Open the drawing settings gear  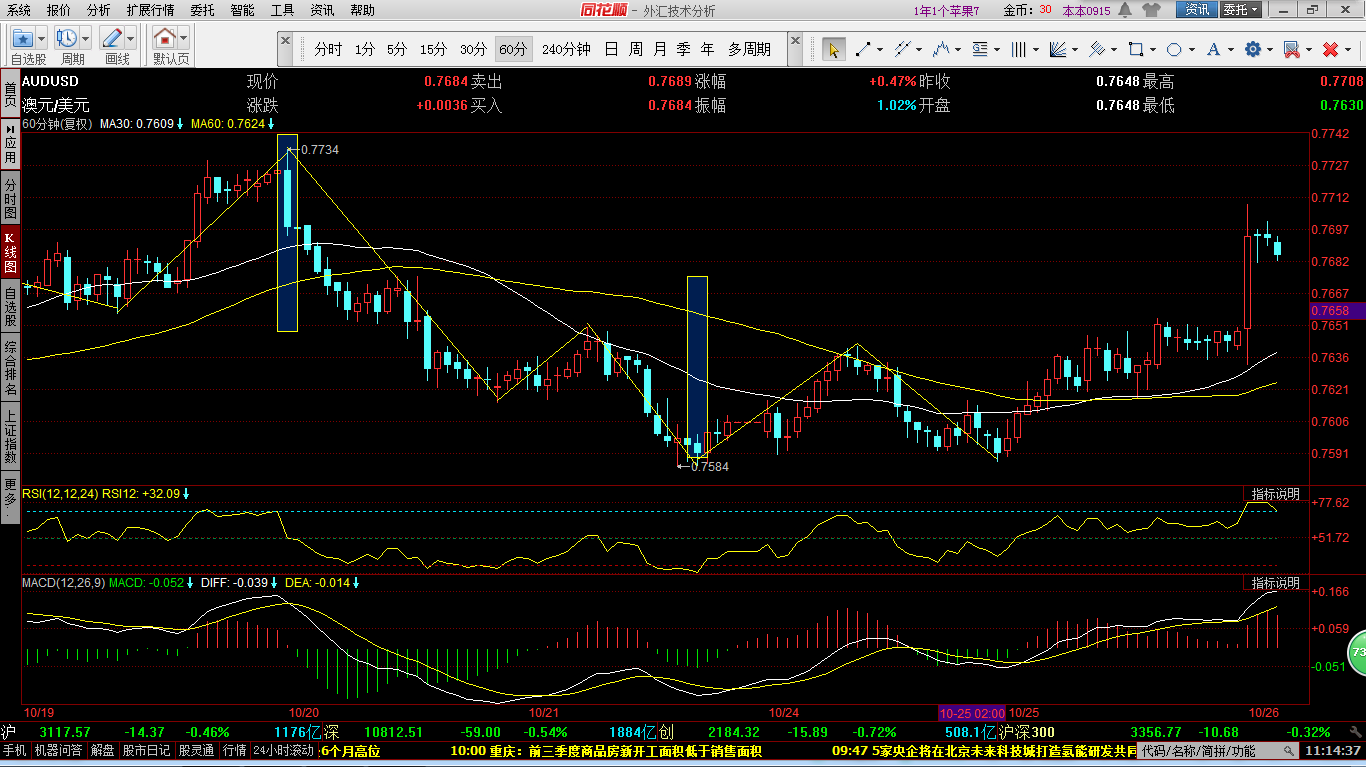(x=1253, y=49)
